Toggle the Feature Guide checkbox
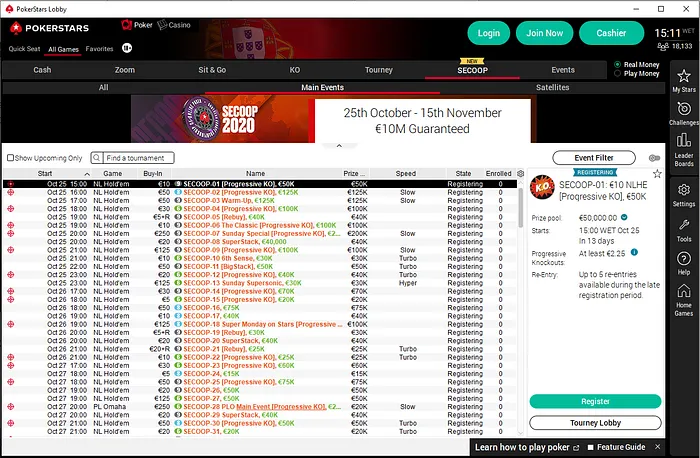700x458 pixels. [x=591, y=447]
